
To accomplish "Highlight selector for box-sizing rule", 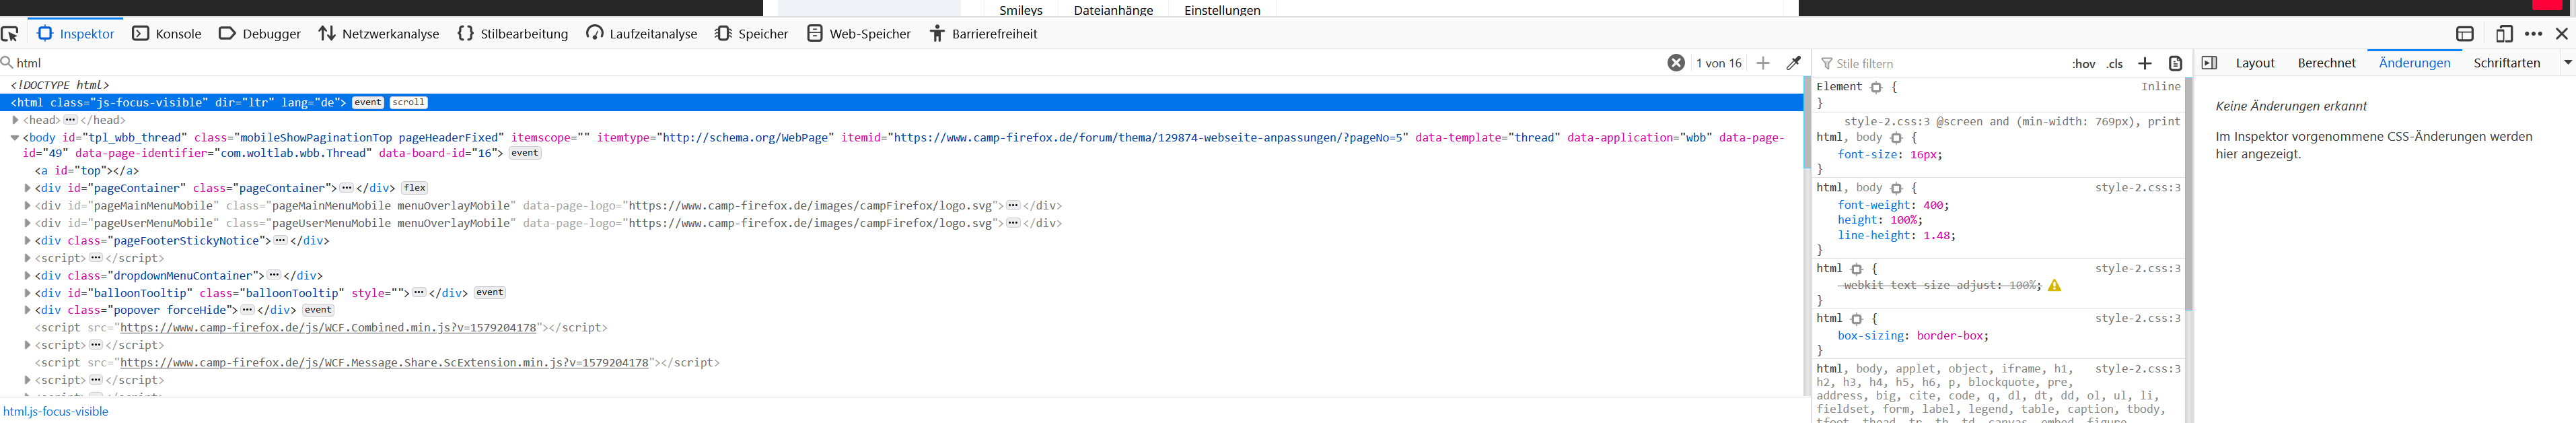I will point(1856,319).
